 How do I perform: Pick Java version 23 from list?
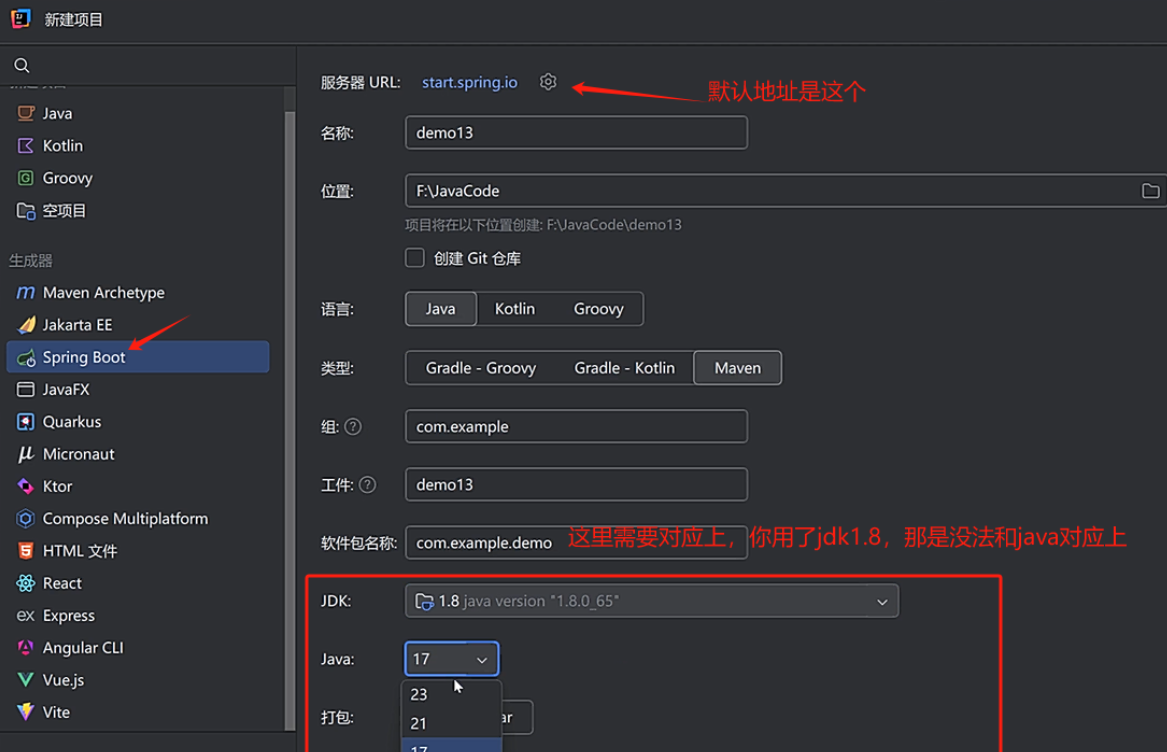tap(452, 694)
